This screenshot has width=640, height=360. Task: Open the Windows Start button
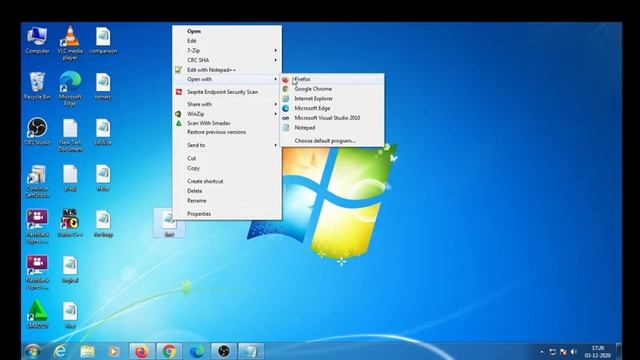(32, 351)
